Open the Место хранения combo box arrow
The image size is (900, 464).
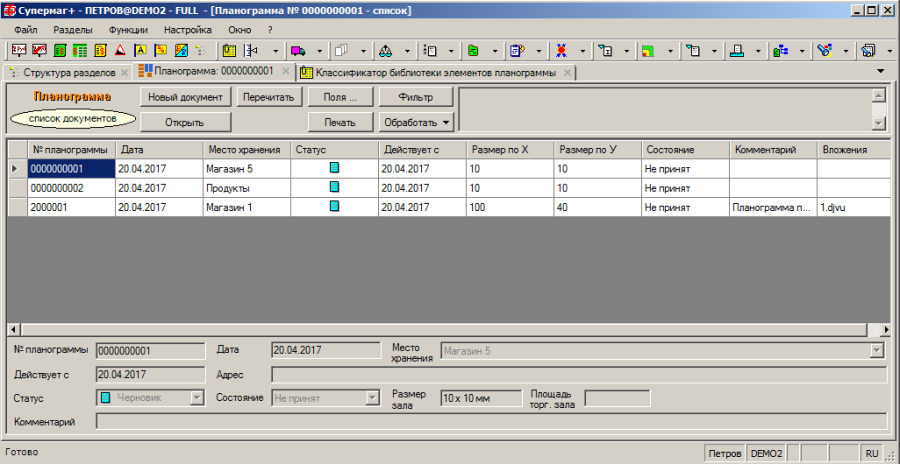pyautogui.click(x=877, y=350)
